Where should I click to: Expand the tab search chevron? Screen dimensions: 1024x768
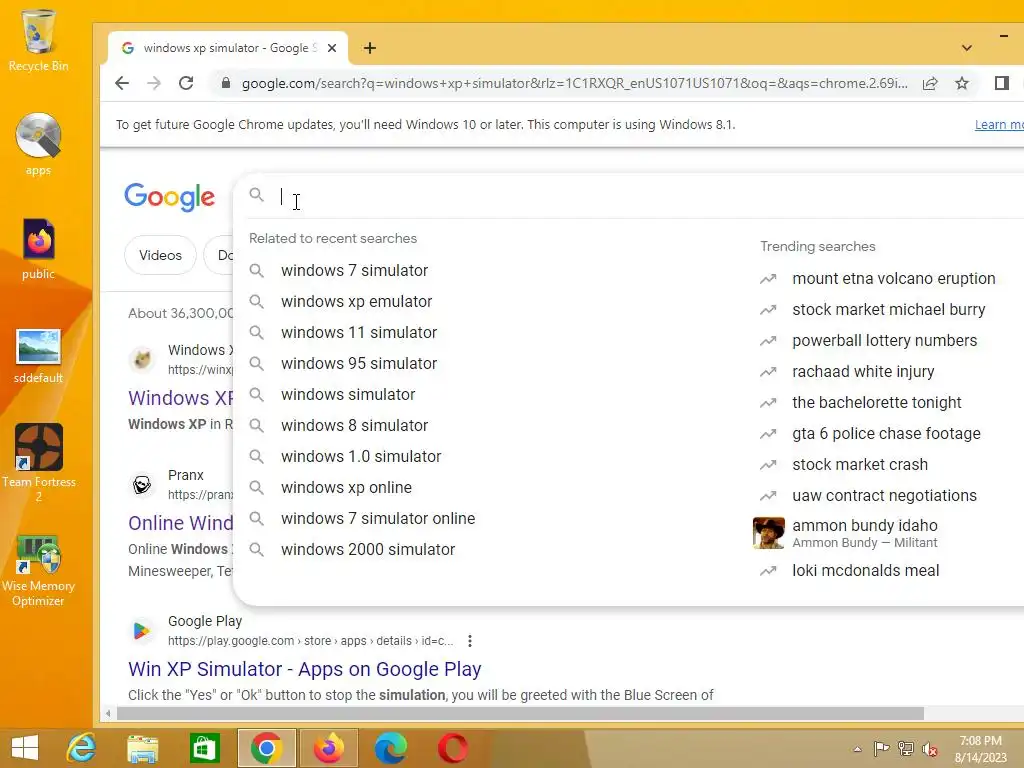coord(967,48)
